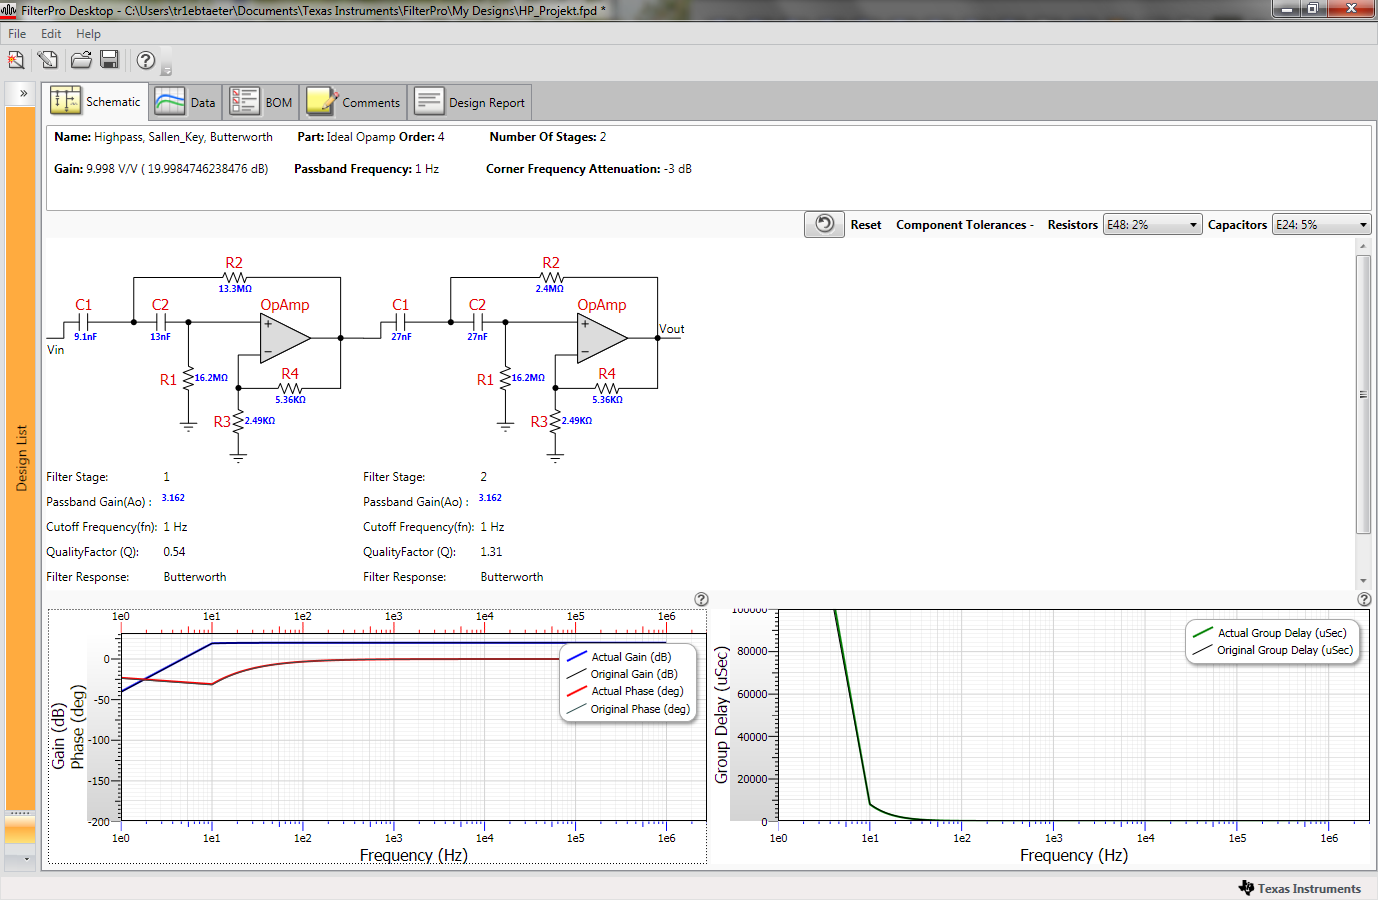Screen dimensions: 1378x900
Task: Click stage 2 resistor R1 16.2MΩ
Action: click(x=507, y=380)
